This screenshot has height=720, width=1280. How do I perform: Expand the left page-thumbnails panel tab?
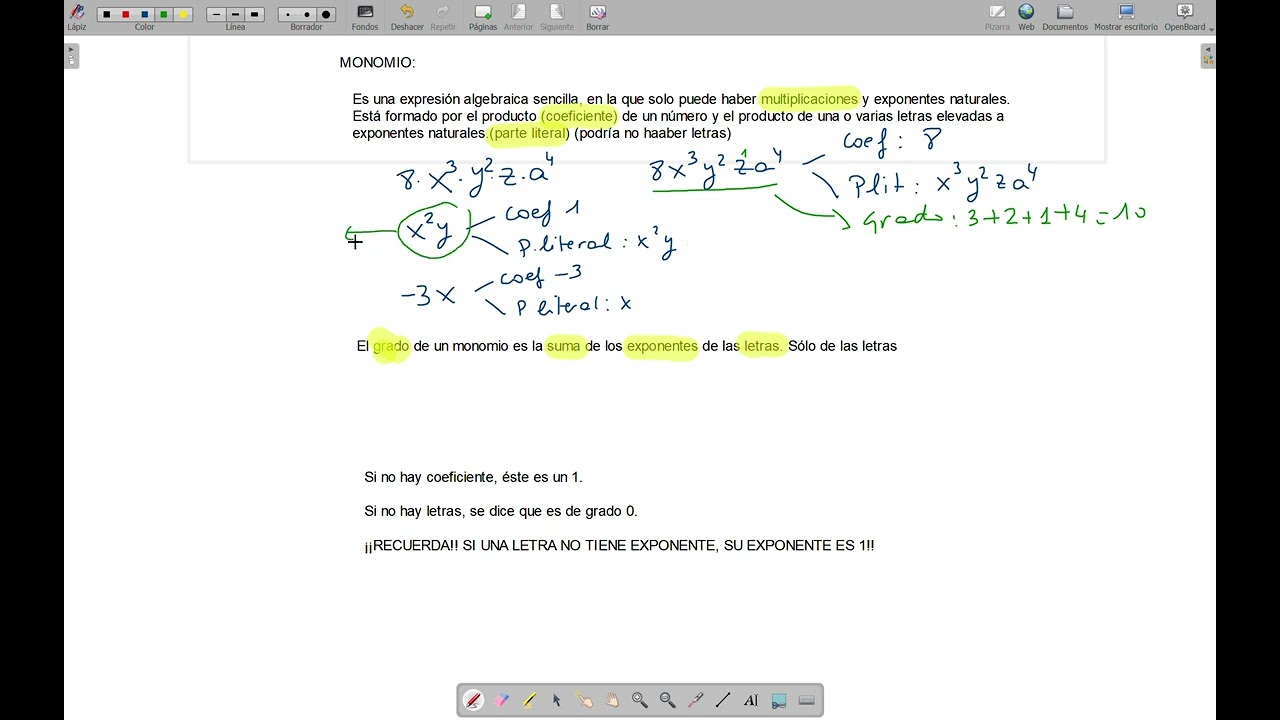(72, 56)
